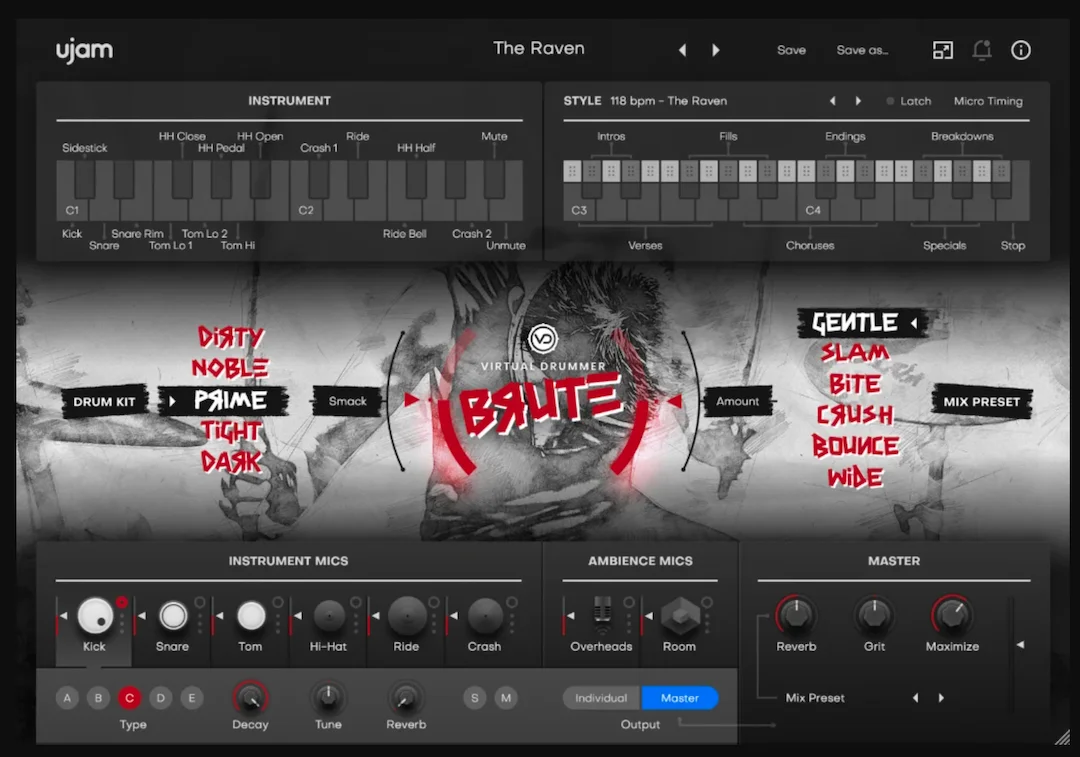Viewport: 1080px width, 757px height.
Task: Open Micro Timing settings
Action: coord(988,101)
